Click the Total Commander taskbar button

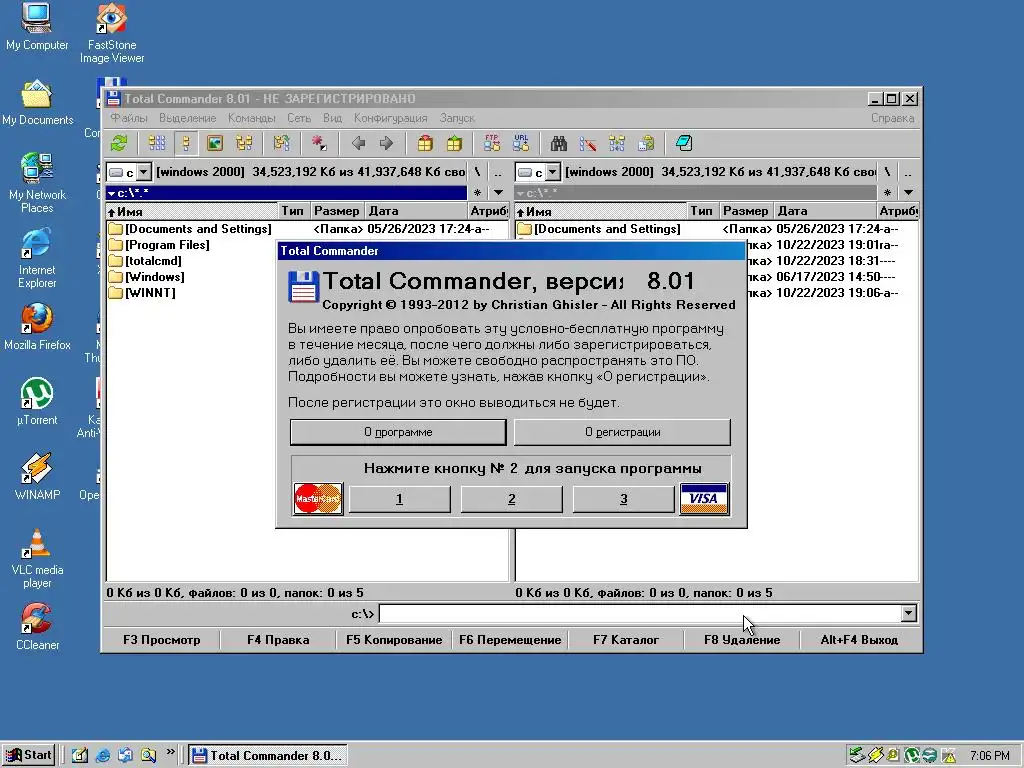click(268, 756)
